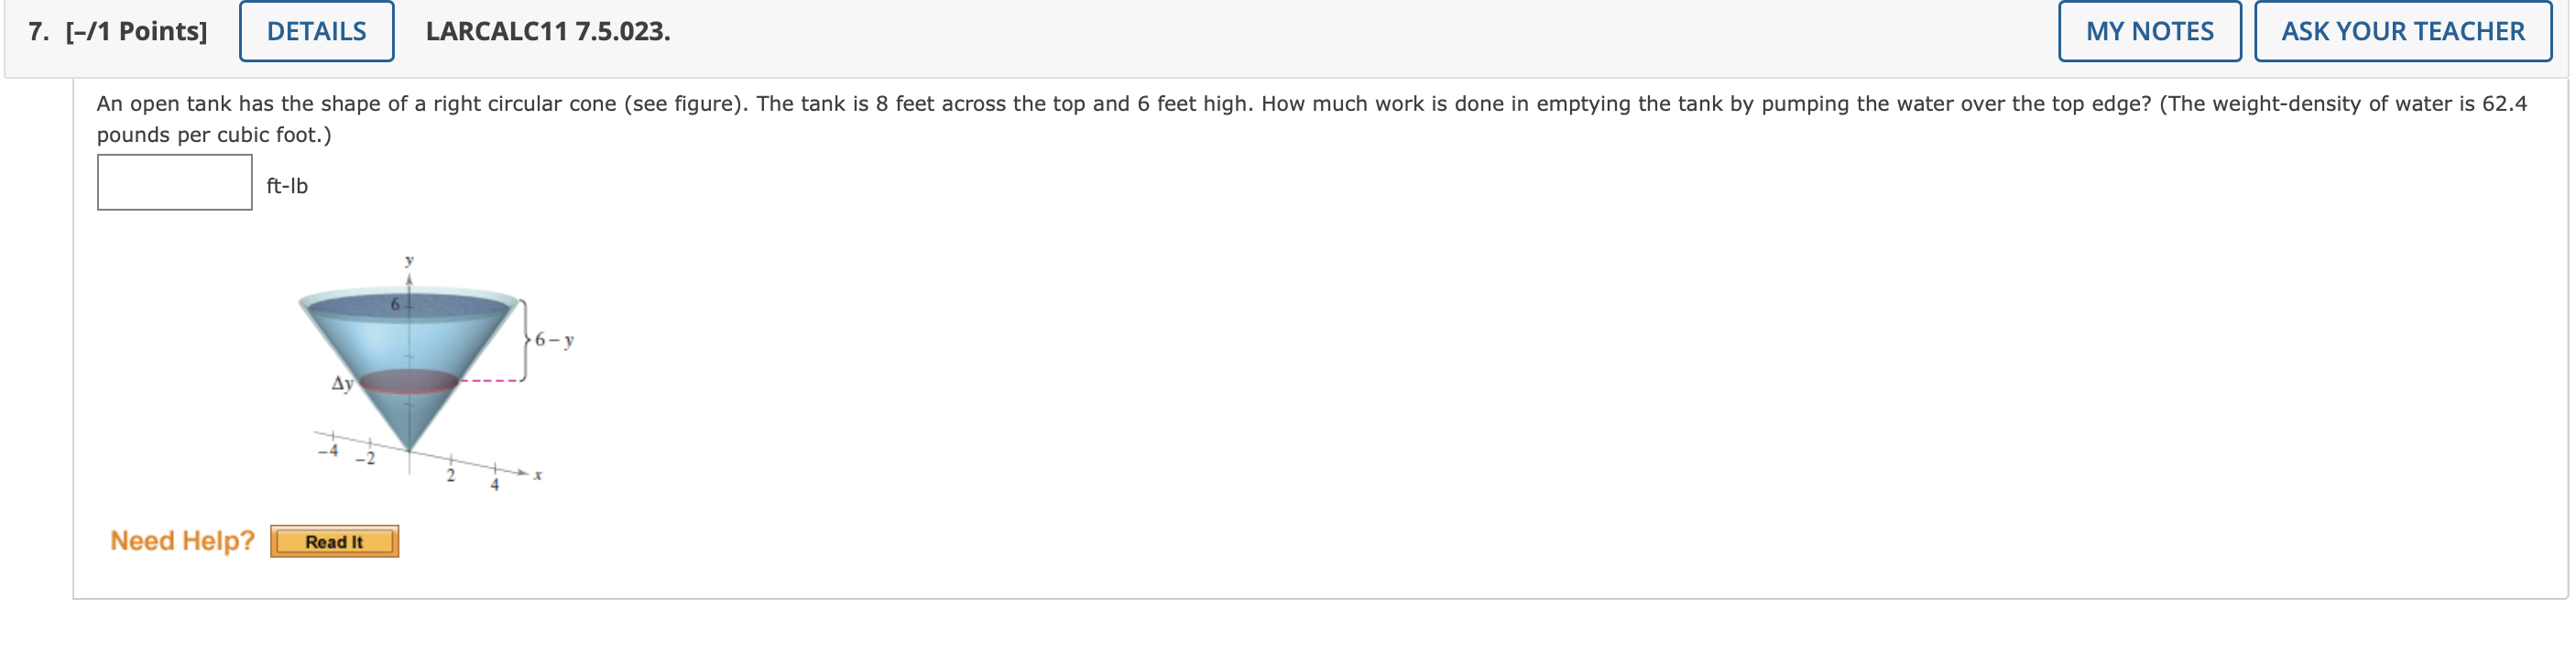The height and width of the screenshot is (663, 2576).
Task: Click the −4 tick mark on axis
Action: tap(328, 450)
